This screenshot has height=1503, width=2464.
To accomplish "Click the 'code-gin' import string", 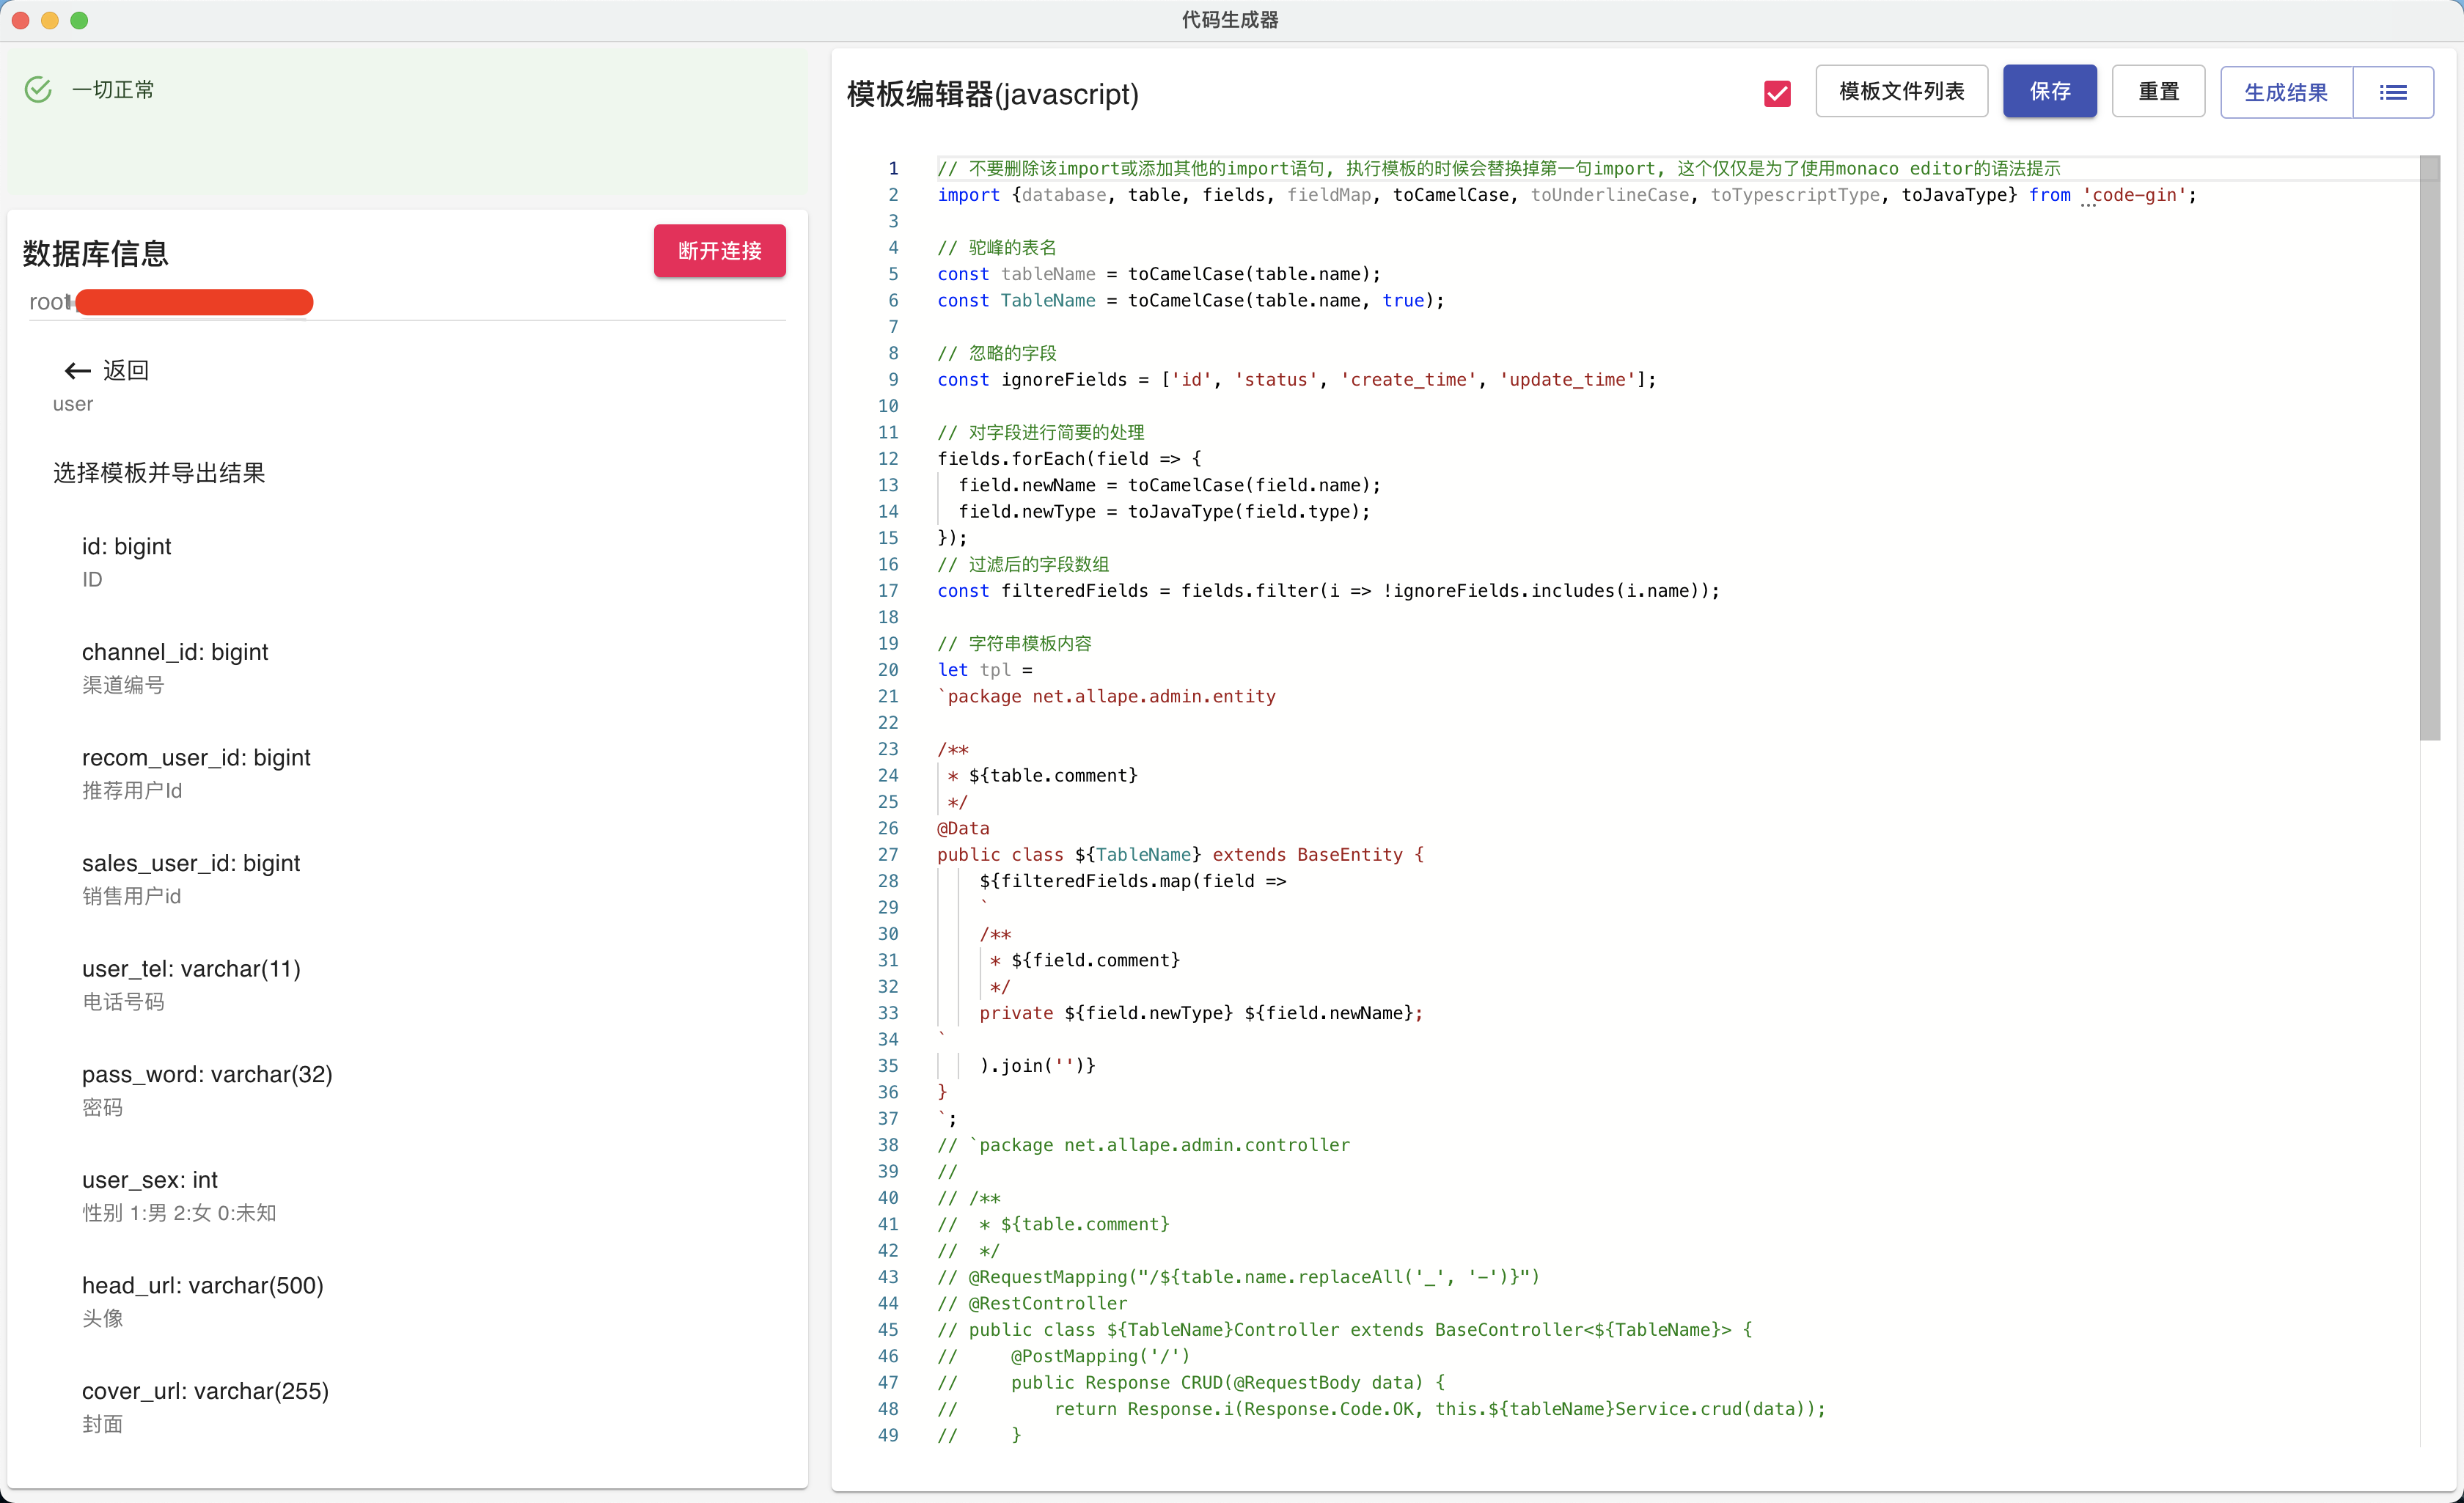I will tap(2135, 195).
